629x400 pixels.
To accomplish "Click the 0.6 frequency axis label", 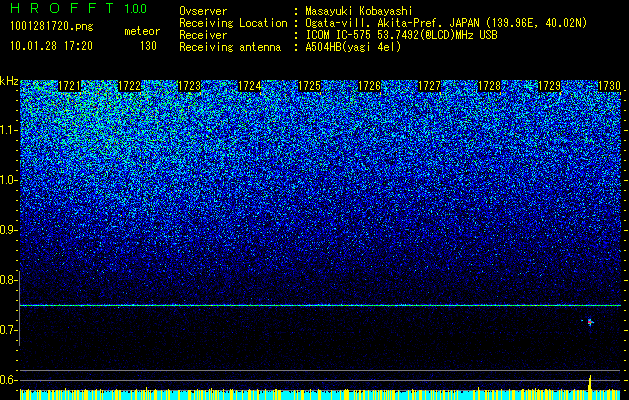I will [x=8, y=380].
